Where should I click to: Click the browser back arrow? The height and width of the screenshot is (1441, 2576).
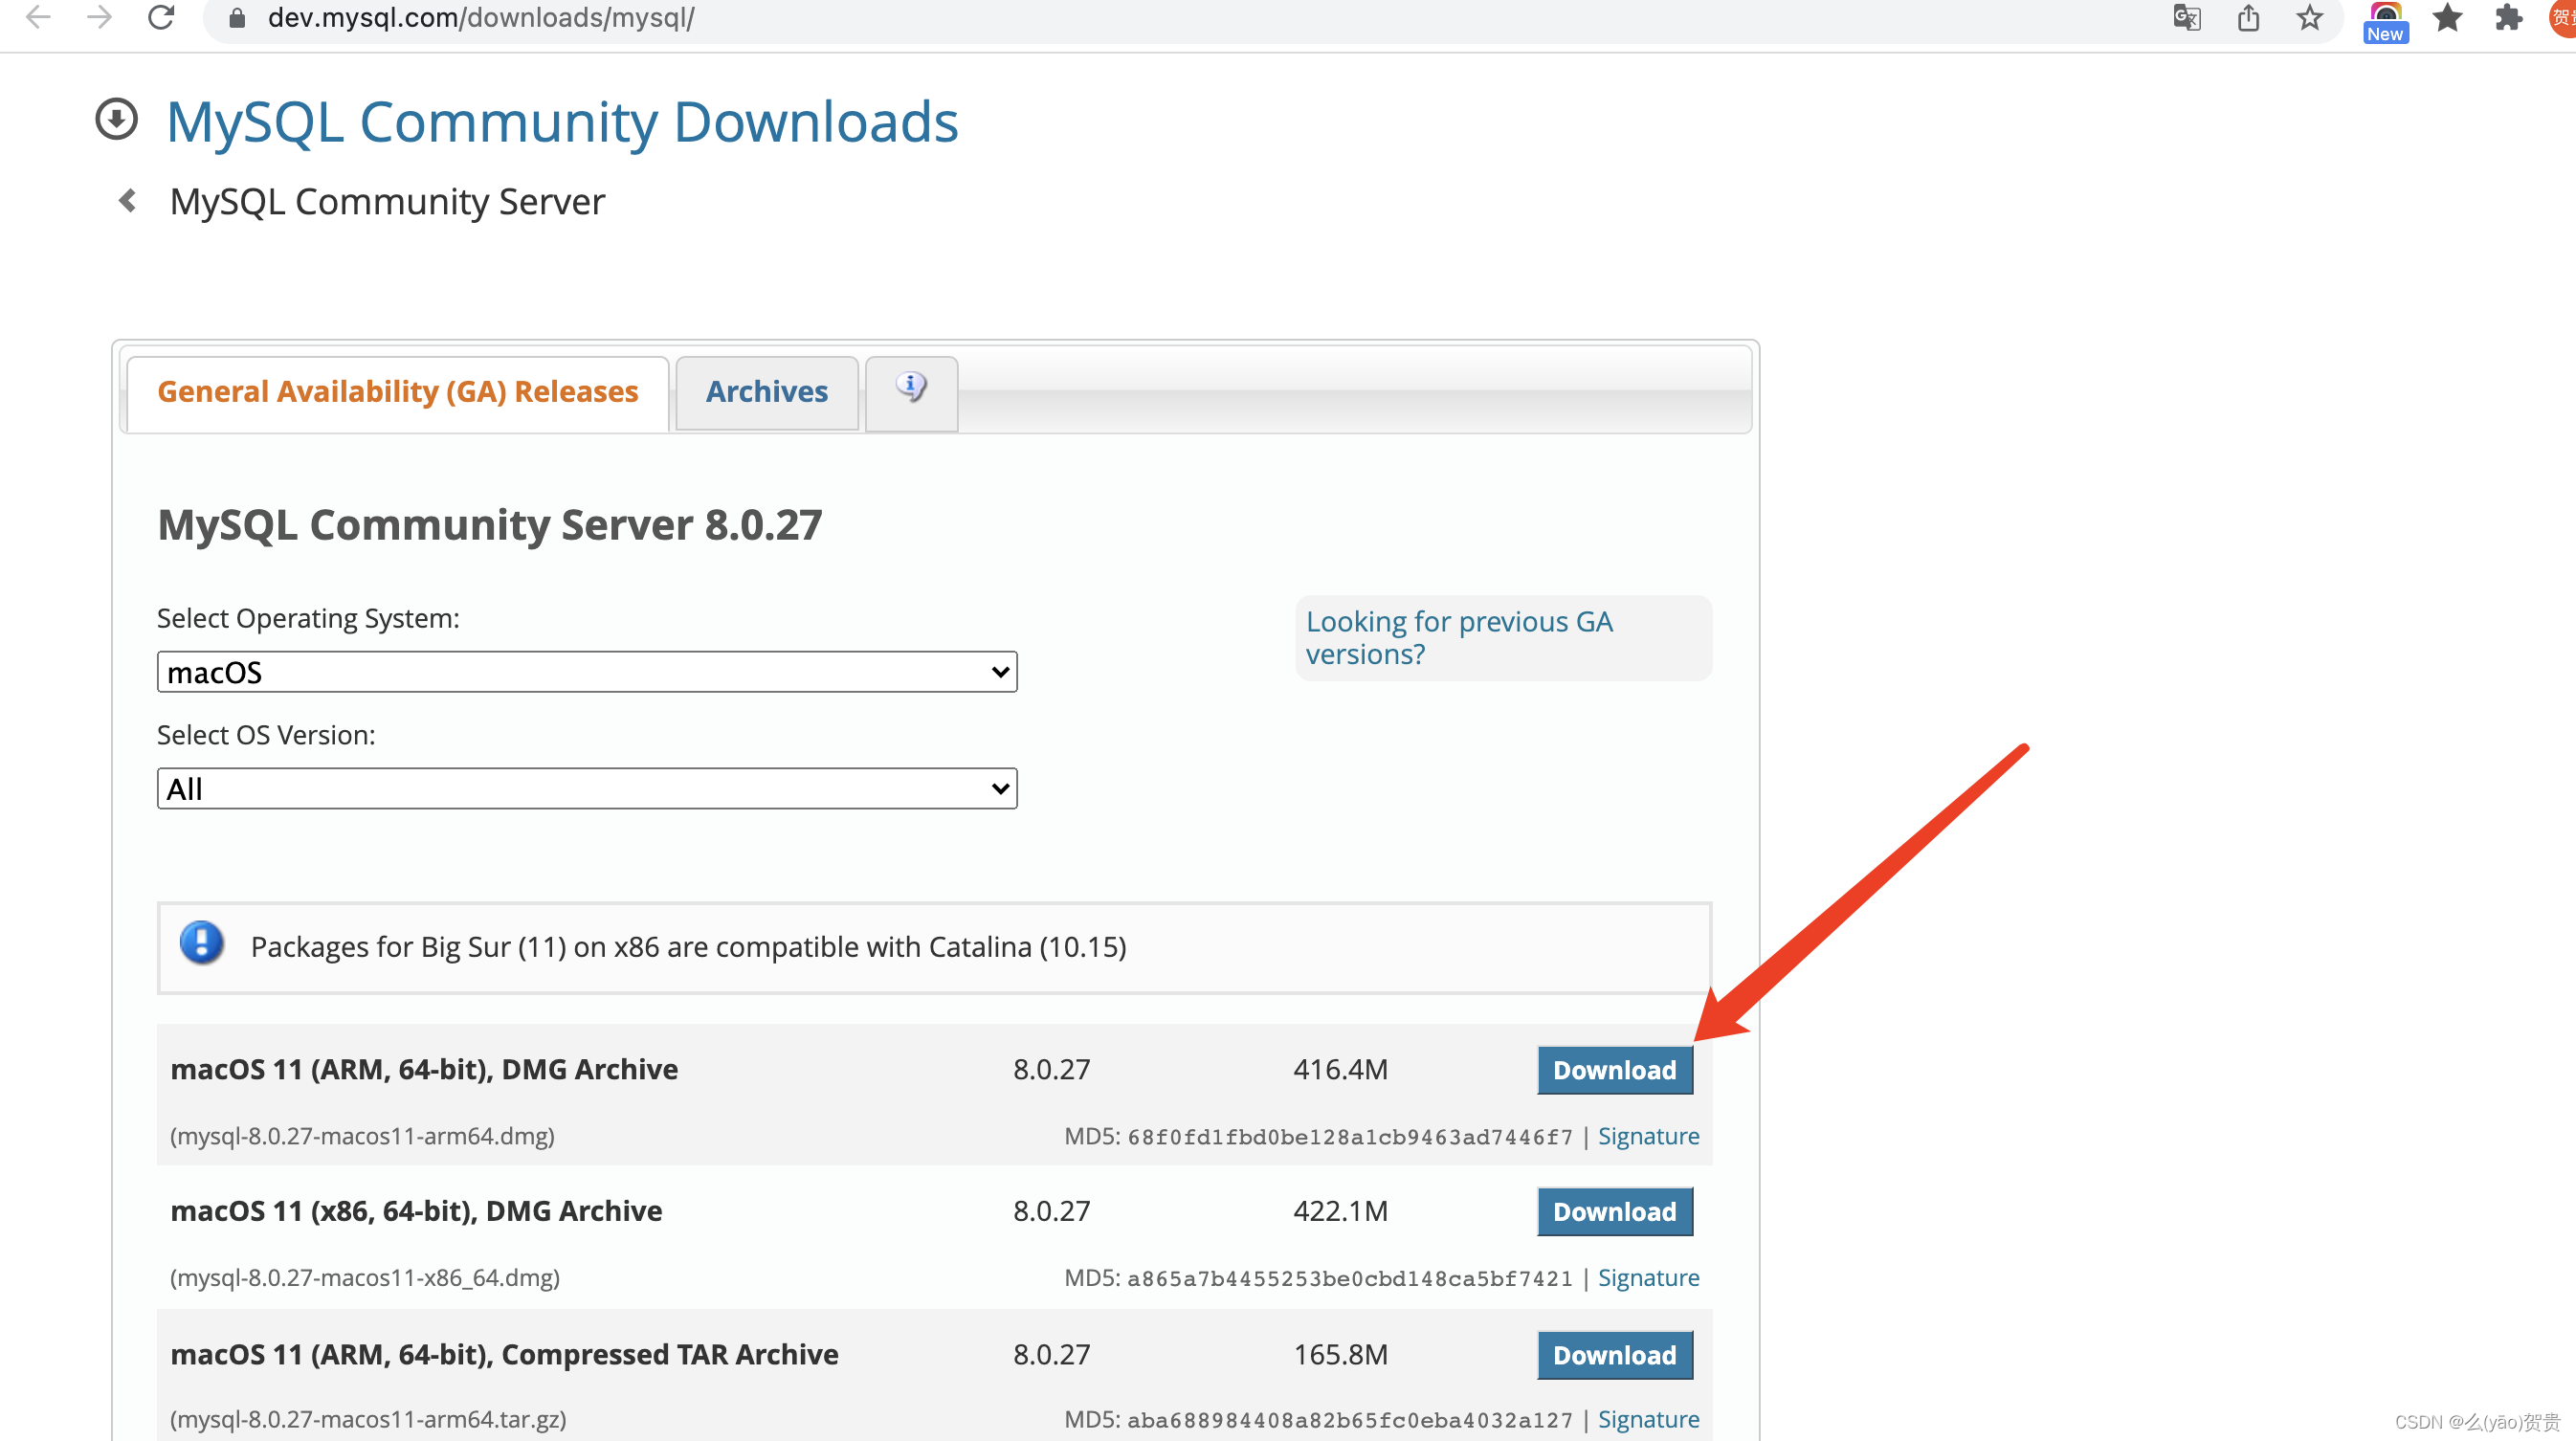38,17
